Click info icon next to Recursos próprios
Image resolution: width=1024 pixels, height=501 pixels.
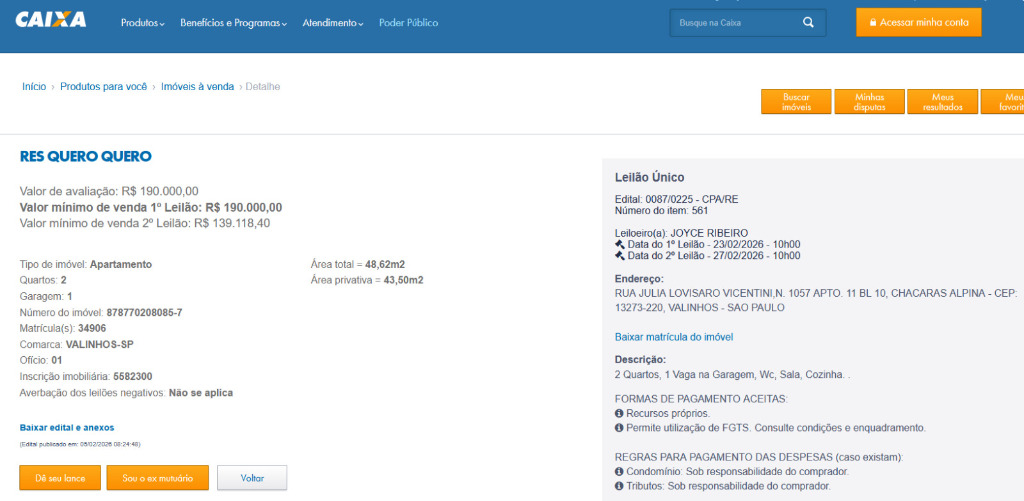(619, 413)
